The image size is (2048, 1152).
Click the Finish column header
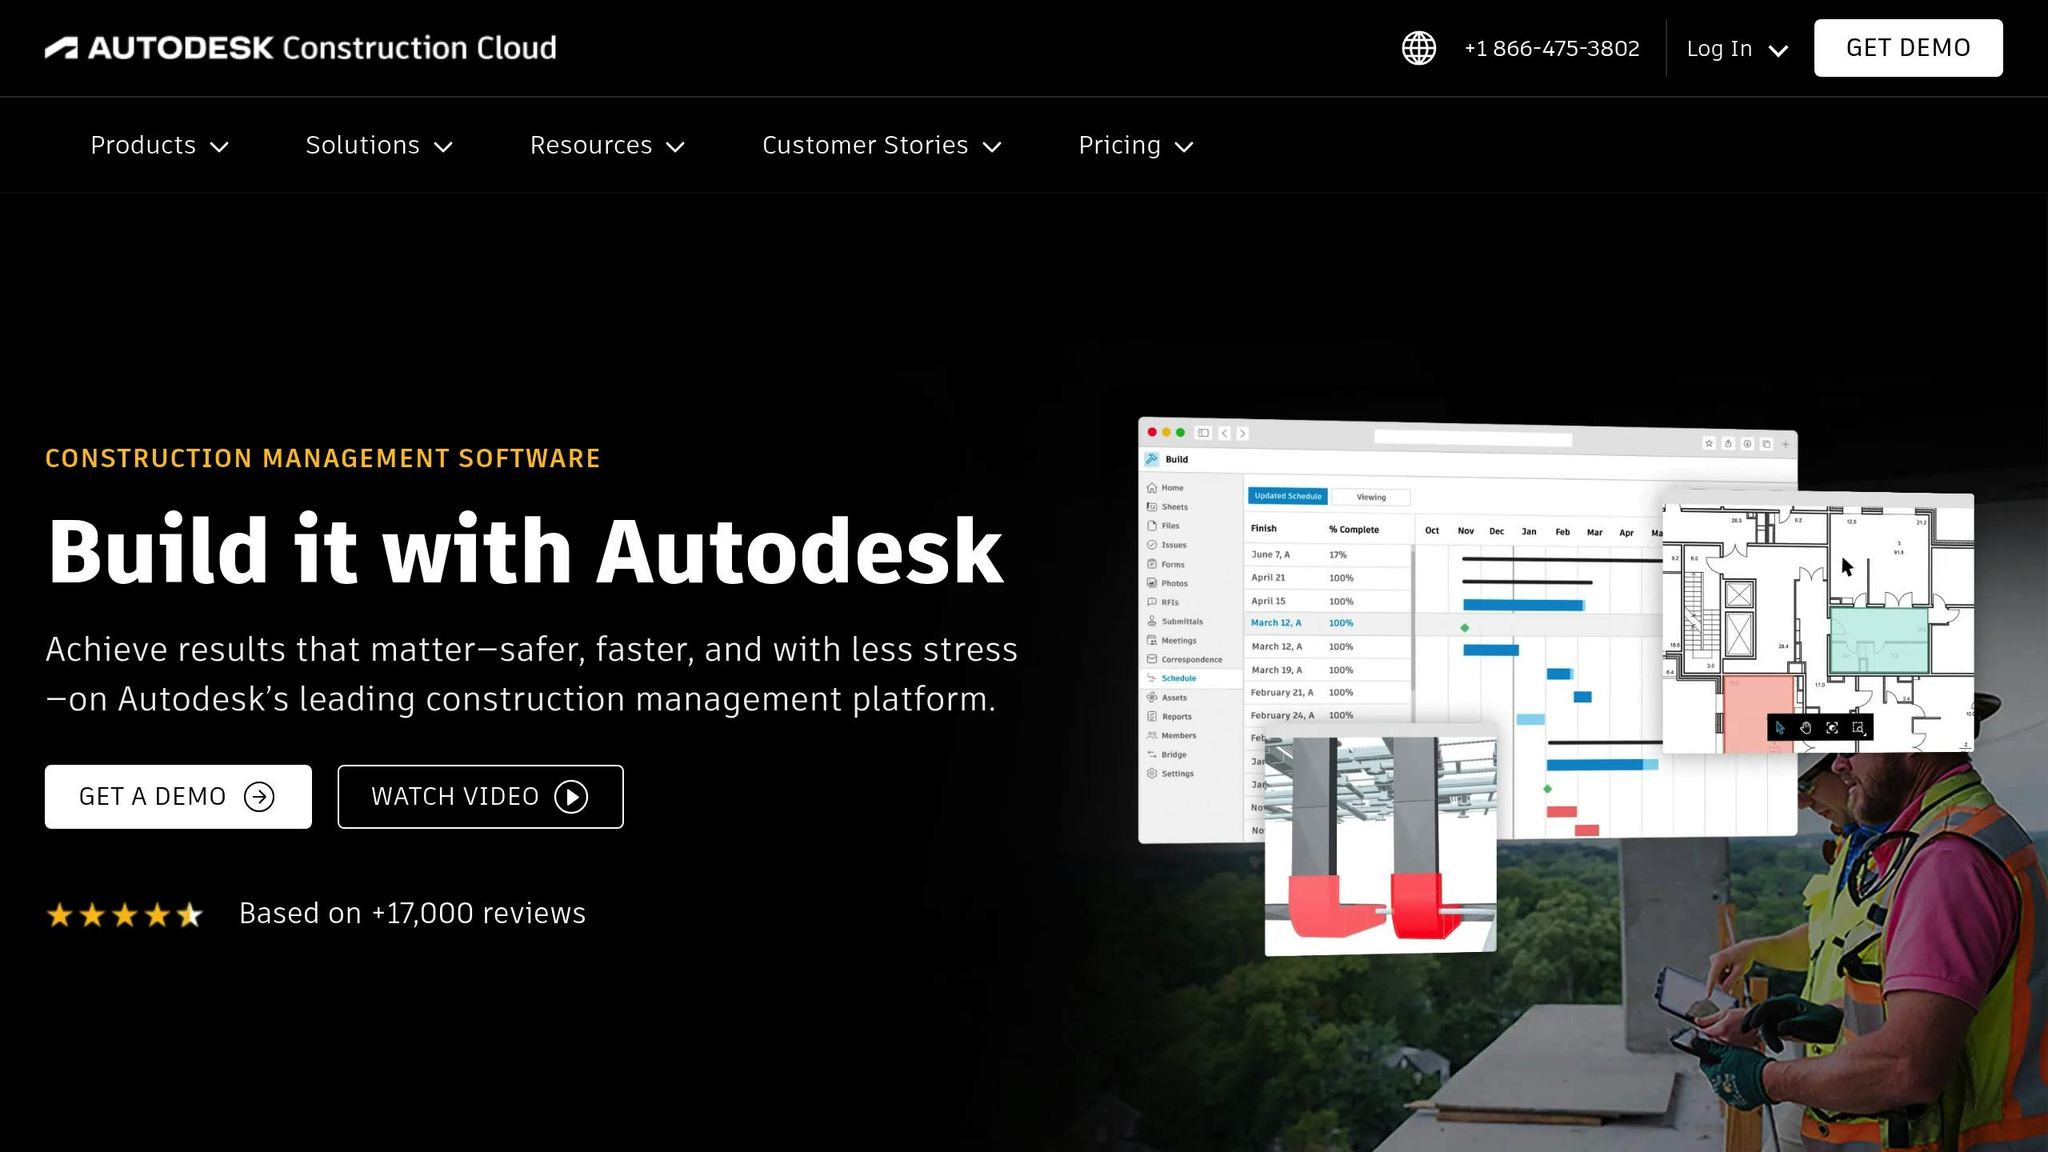tap(1263, 528)
